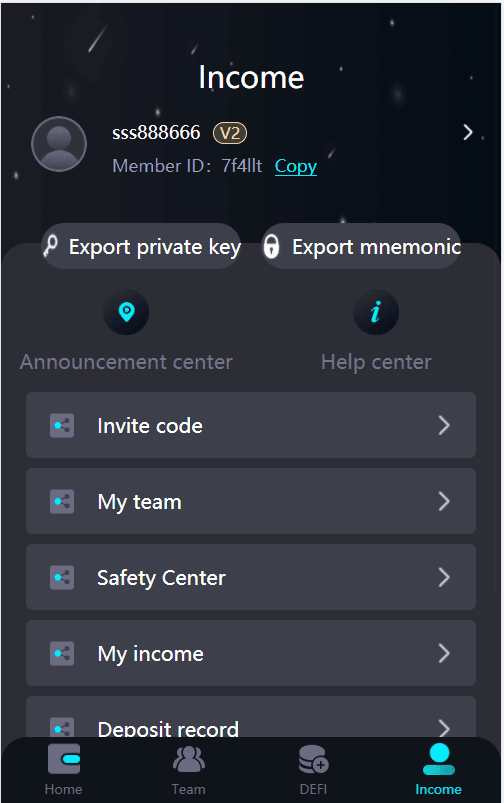Switch to the Team tab
The image size is (504, 803).
[188, 770]
